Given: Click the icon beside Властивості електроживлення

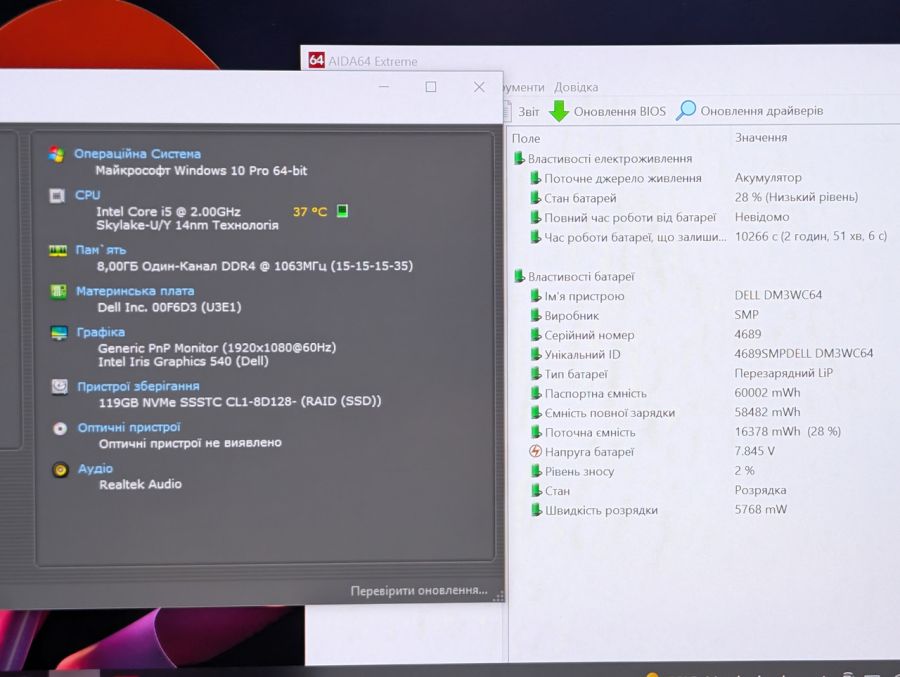Looking at the screenshot, I should pyautogui.click(x=519, y=158).
